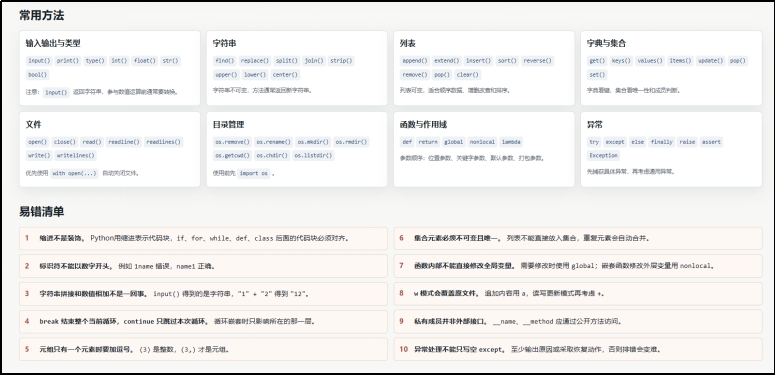Click the os.rename() chip
Image resolution: width=775 pixels, height=375 pixels.
273,142
